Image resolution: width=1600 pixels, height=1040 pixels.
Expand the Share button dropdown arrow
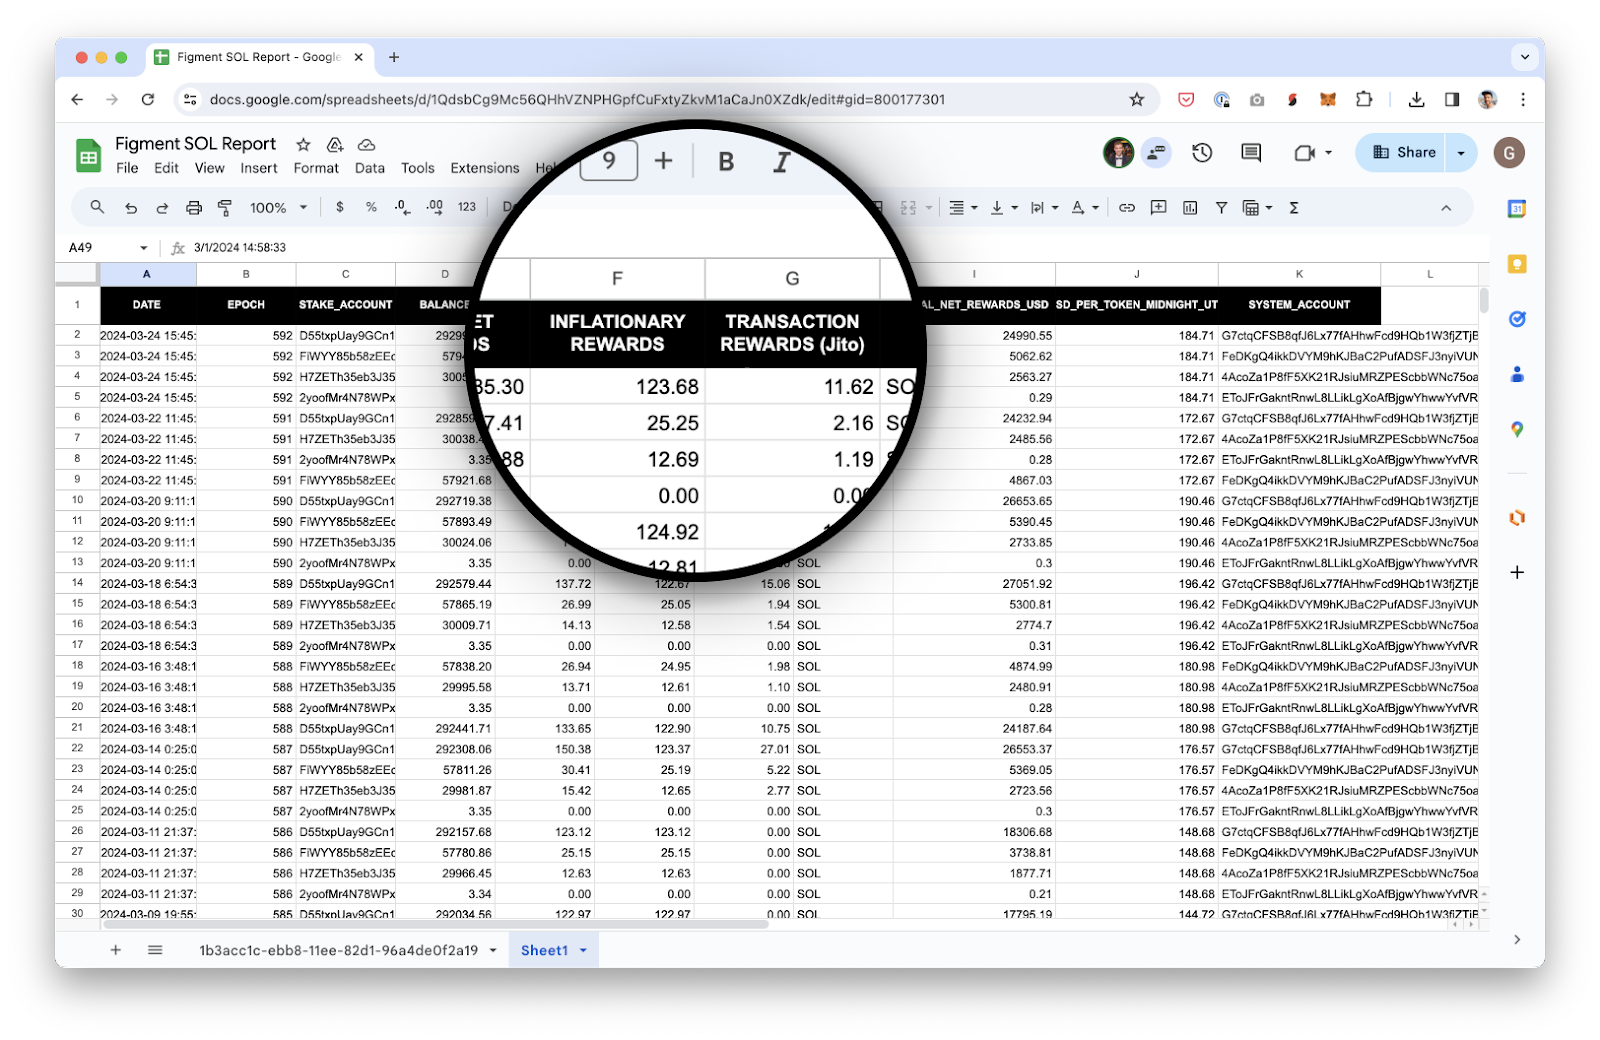pyautogui.click(x=1461, y=153)
